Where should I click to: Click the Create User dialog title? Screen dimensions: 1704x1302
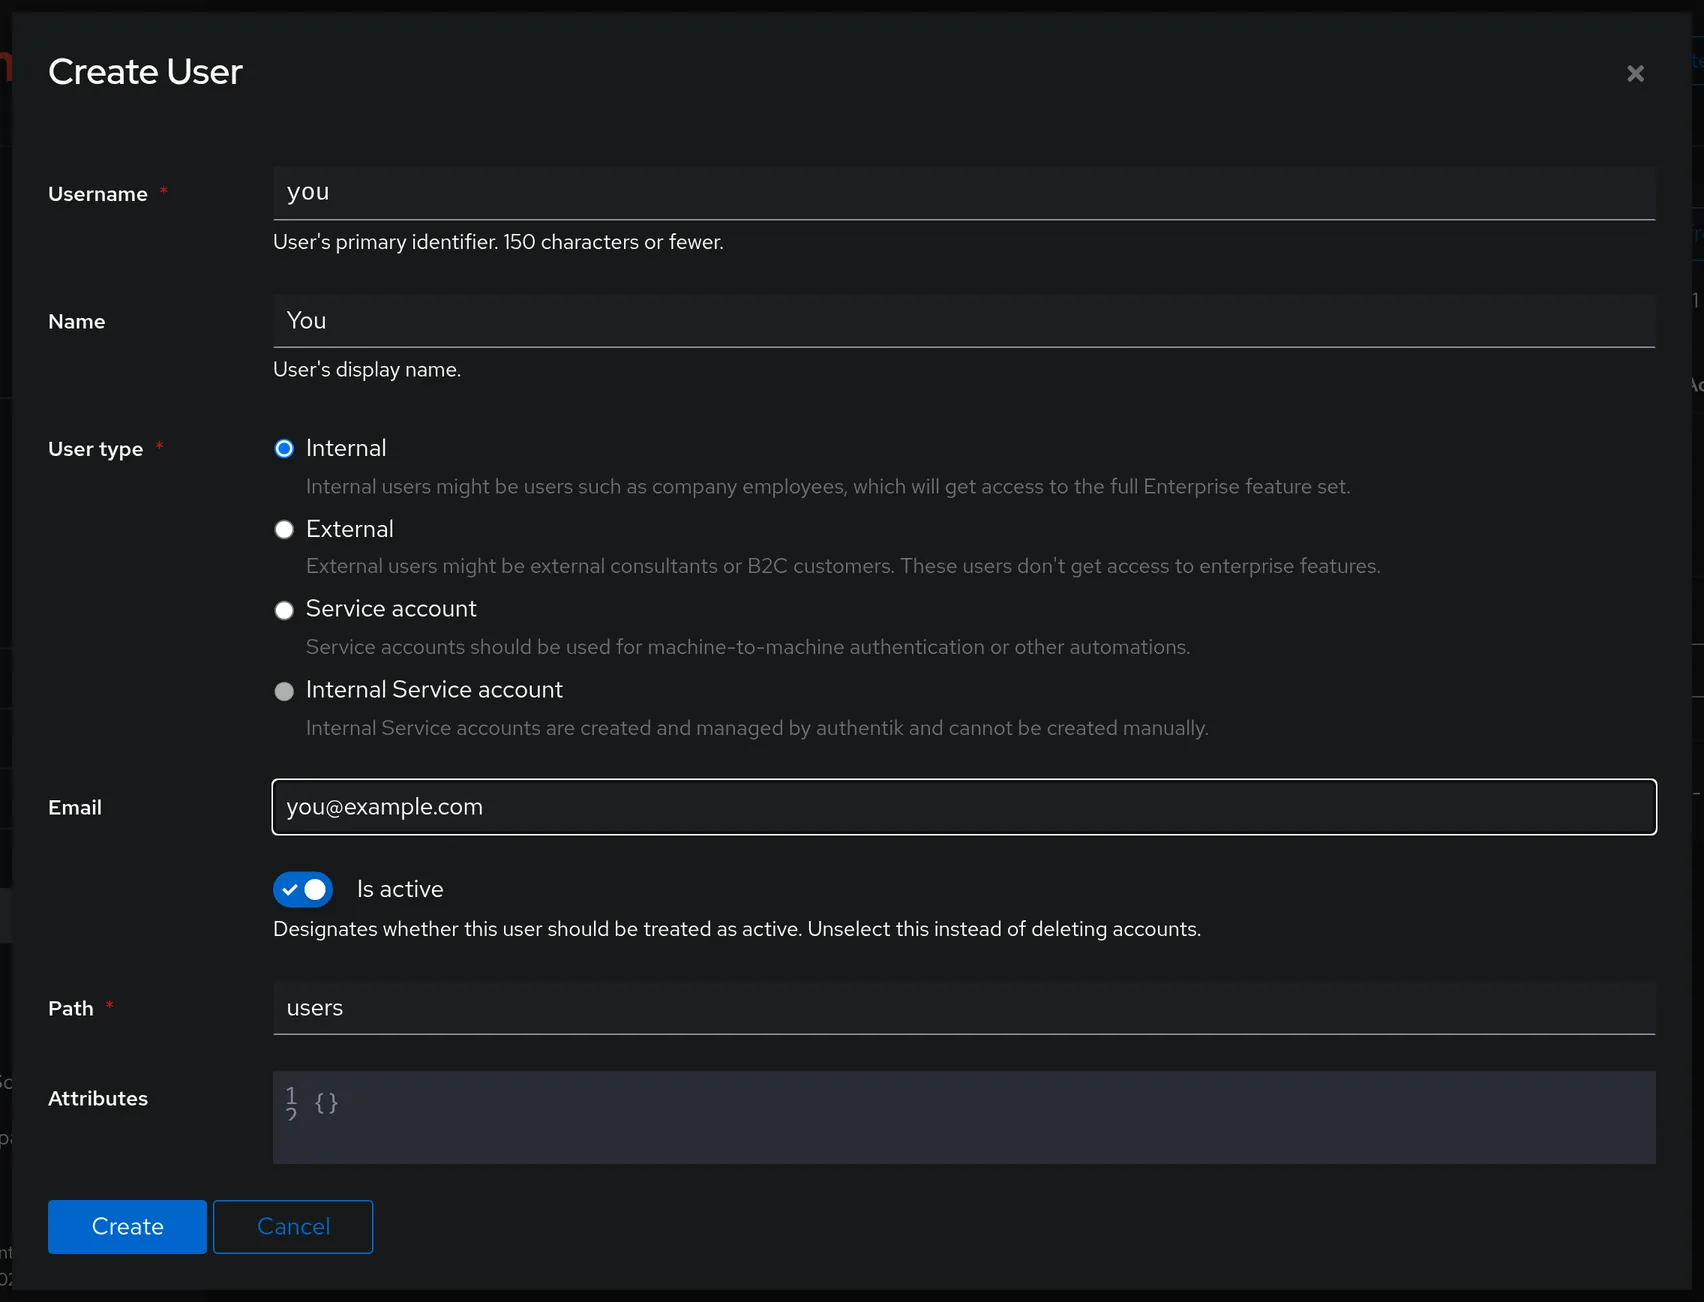click(x=145, y=72)
